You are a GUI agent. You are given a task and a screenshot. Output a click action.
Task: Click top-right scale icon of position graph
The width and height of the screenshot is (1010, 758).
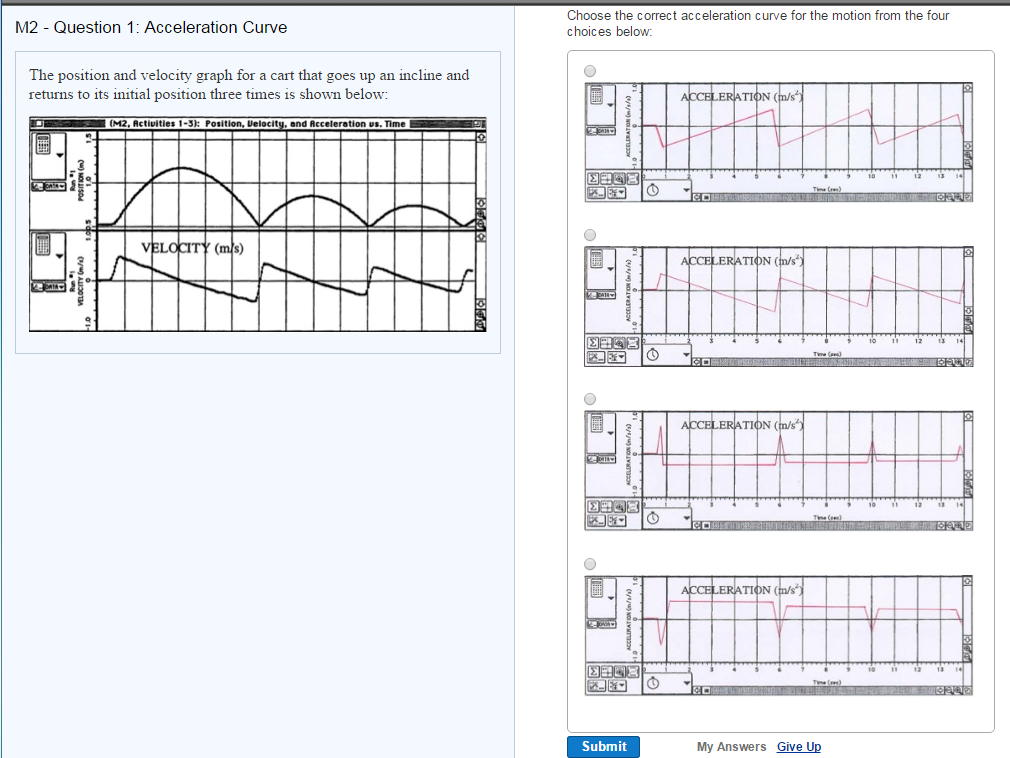481,137
